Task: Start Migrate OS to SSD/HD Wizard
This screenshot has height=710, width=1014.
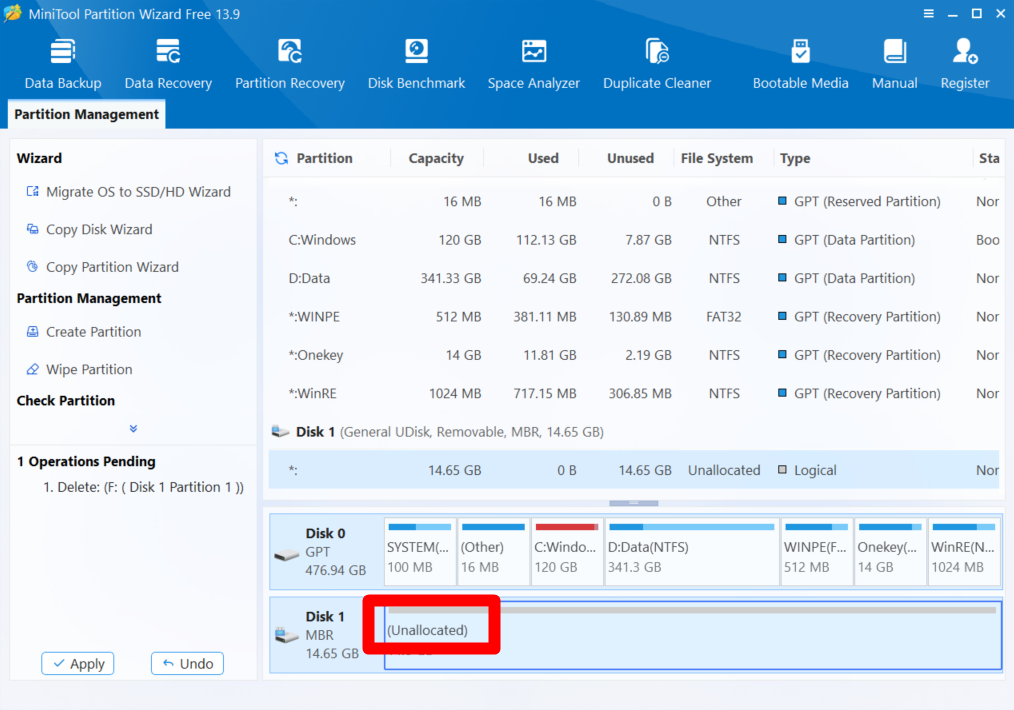Action: (x=129, y=192)
